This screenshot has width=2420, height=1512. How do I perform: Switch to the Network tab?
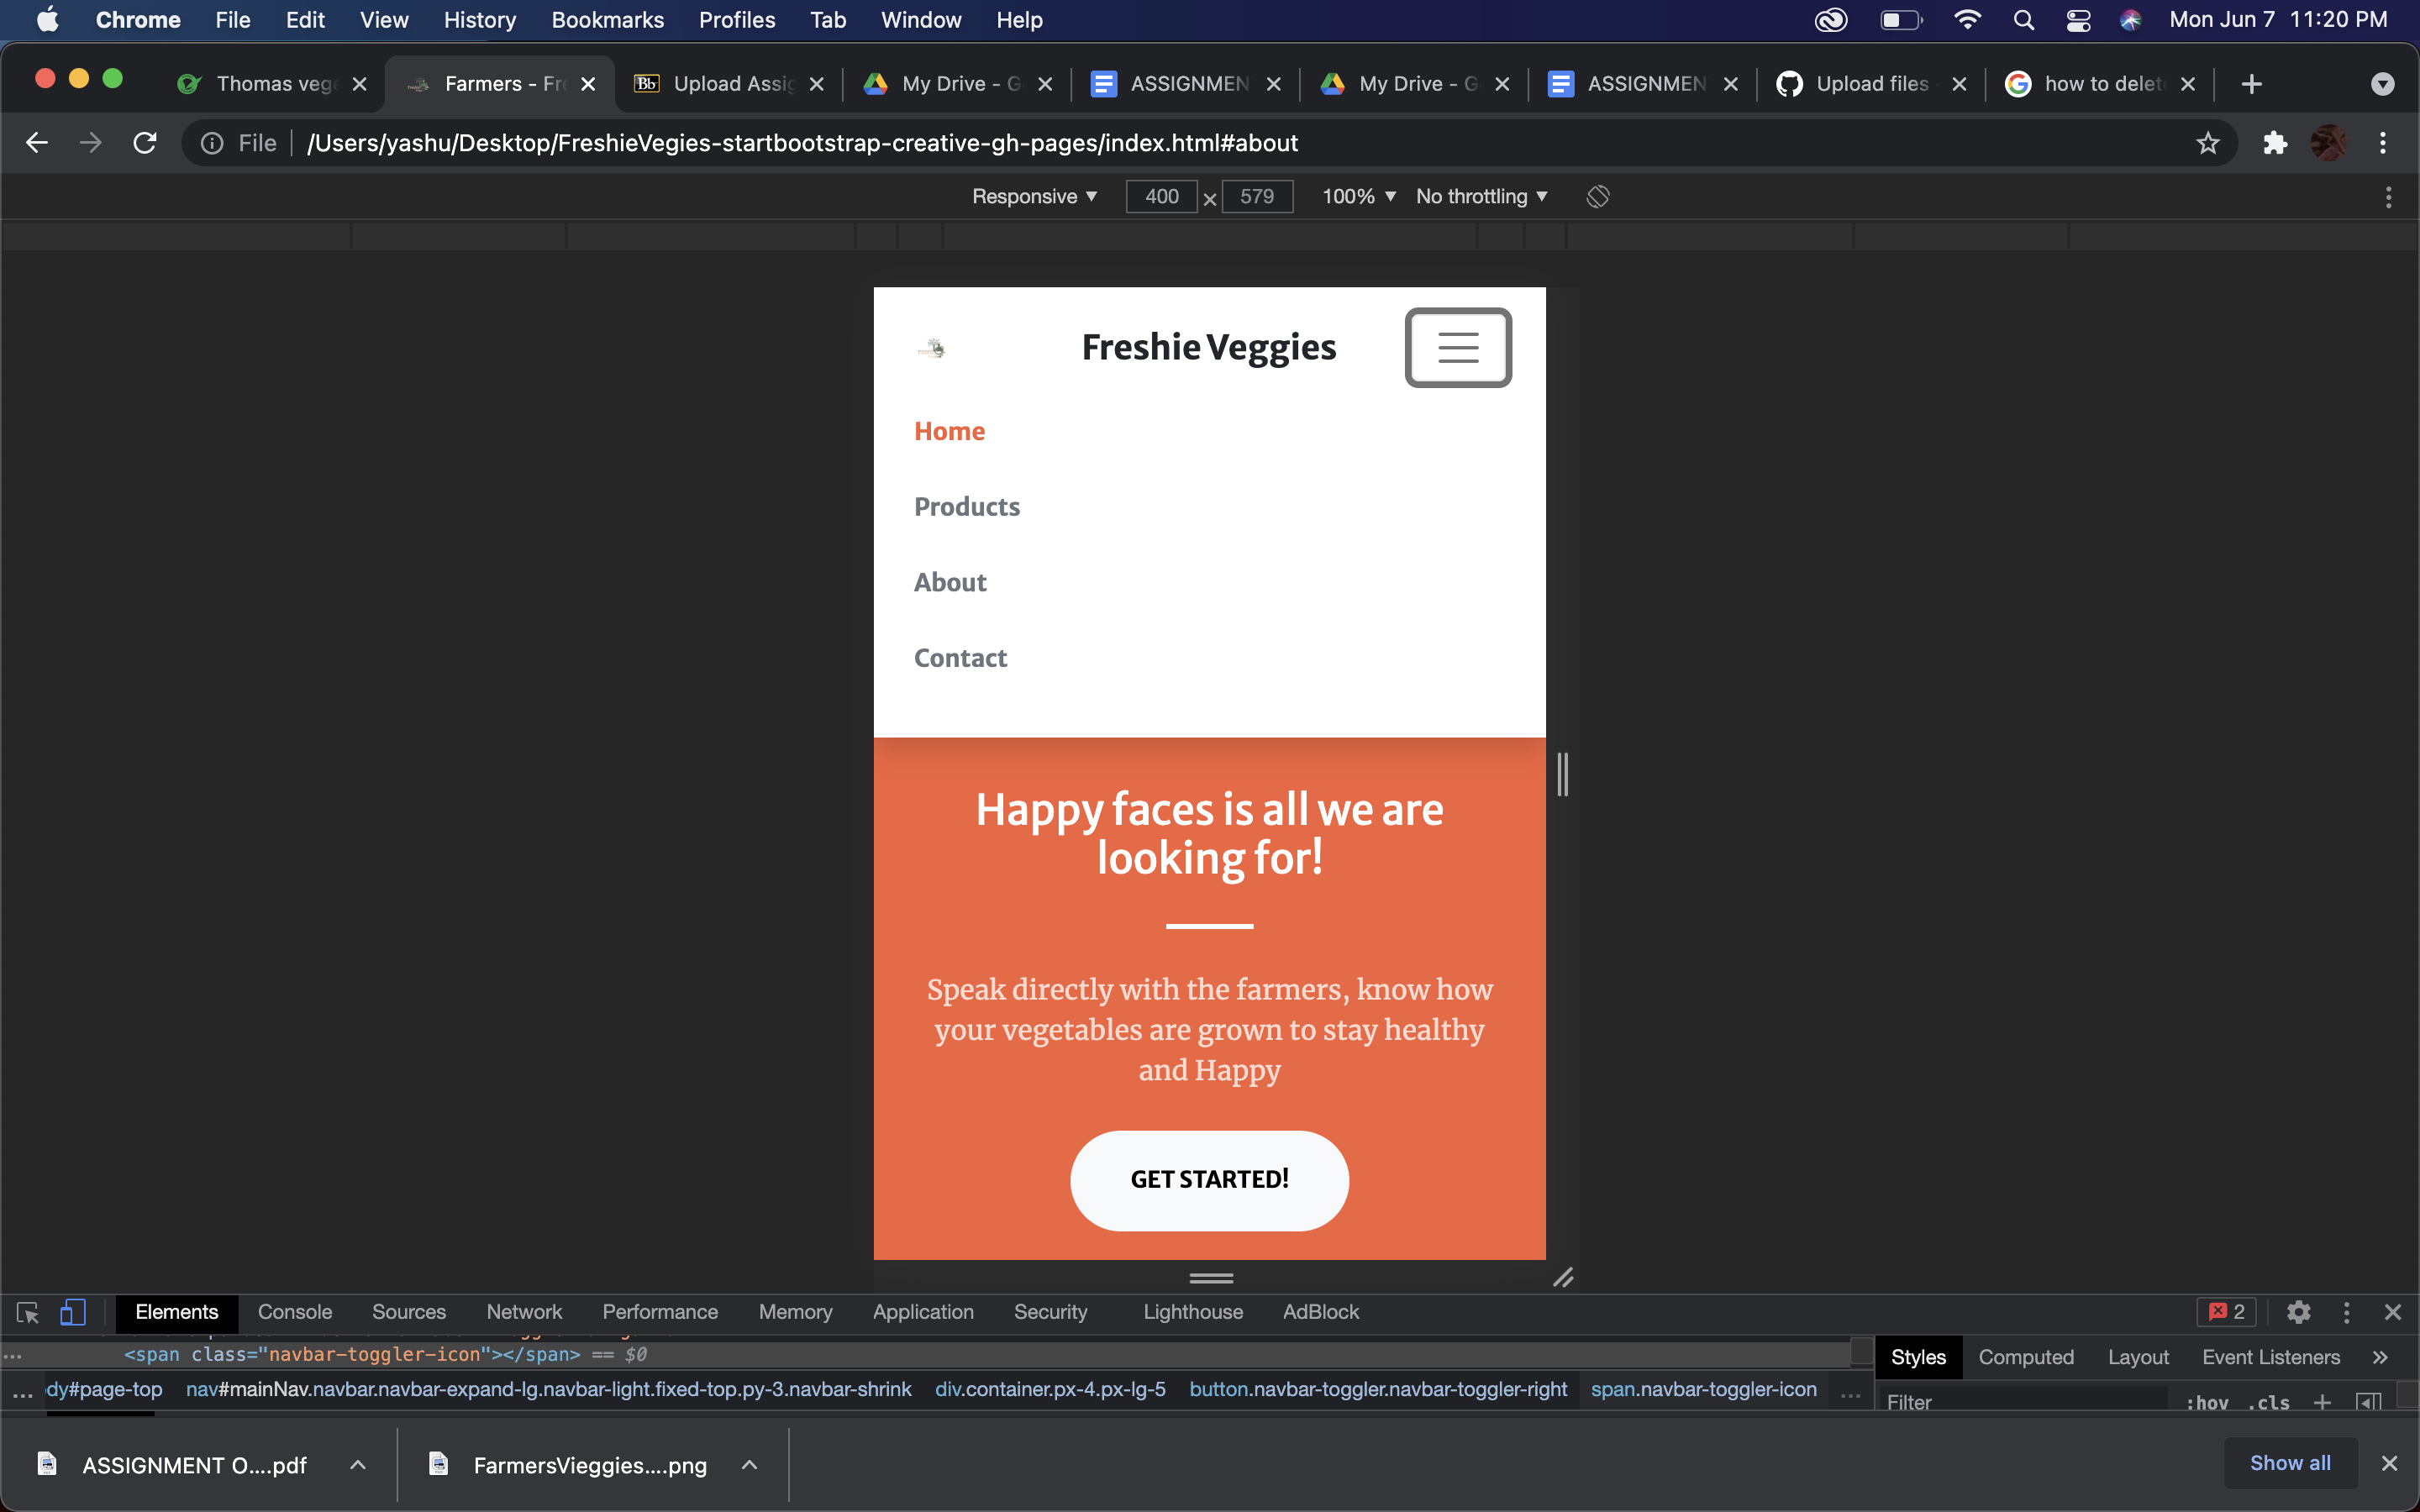point(524,1312)
